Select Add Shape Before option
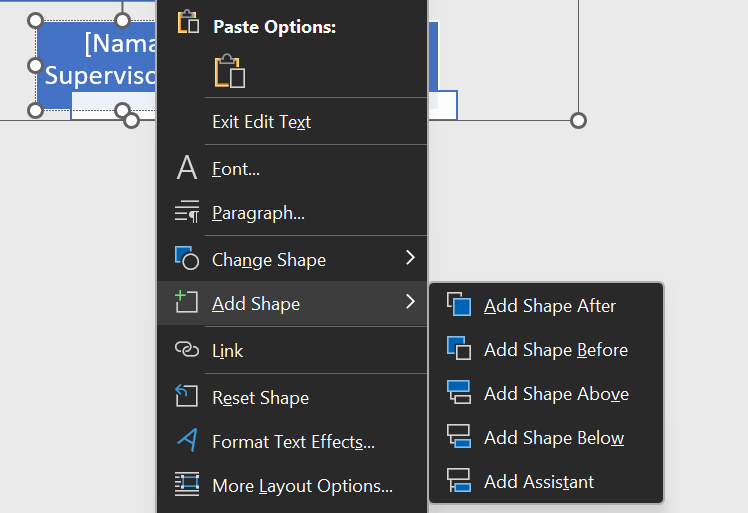 (x=555, y=350)
